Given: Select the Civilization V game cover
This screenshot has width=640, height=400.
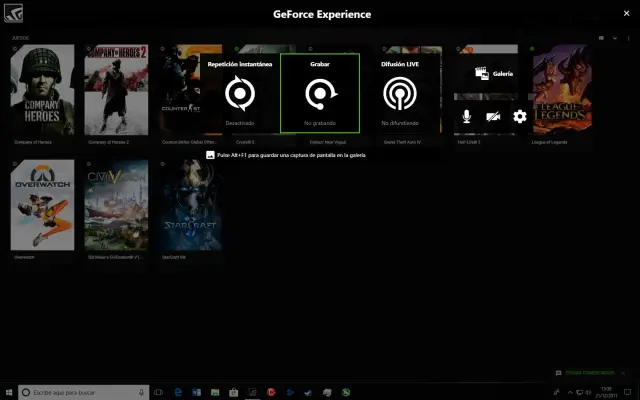Looking at the screenshot, I should tap(116, 205).
